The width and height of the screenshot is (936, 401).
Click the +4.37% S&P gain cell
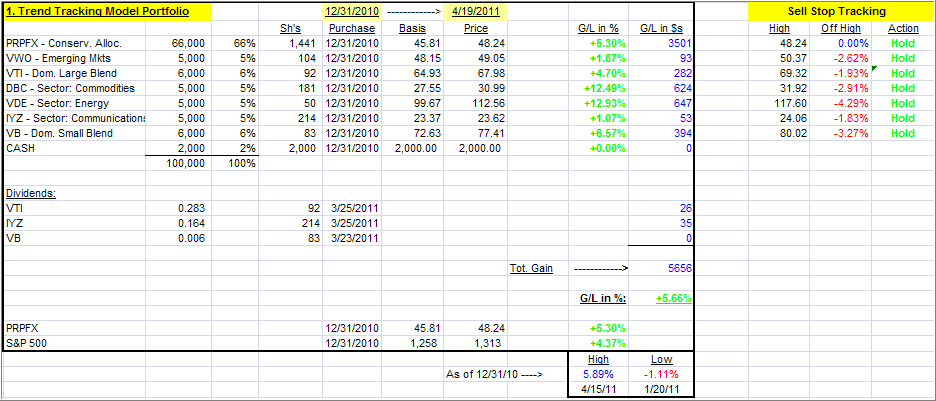pyautogui.click(x=599, y=343)
